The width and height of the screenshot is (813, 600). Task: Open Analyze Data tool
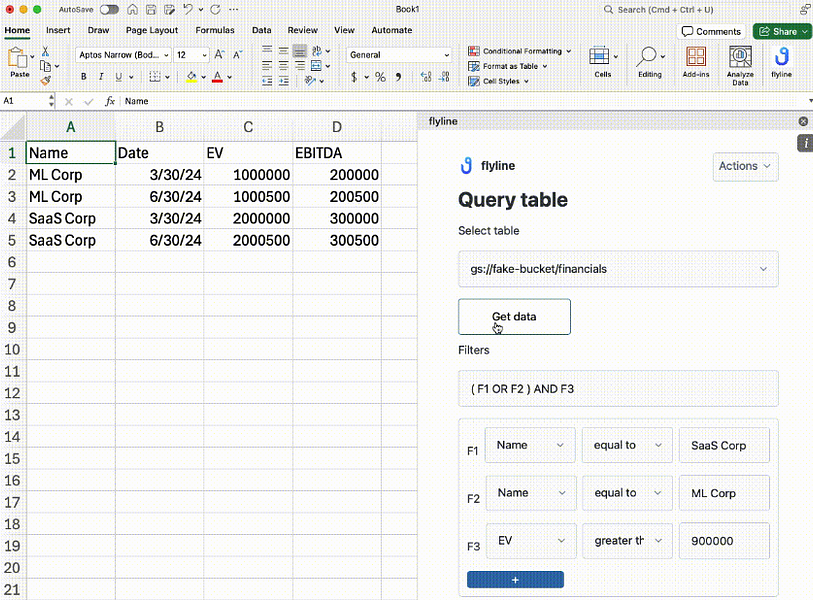pyautogui.click(x=740, y=66)
